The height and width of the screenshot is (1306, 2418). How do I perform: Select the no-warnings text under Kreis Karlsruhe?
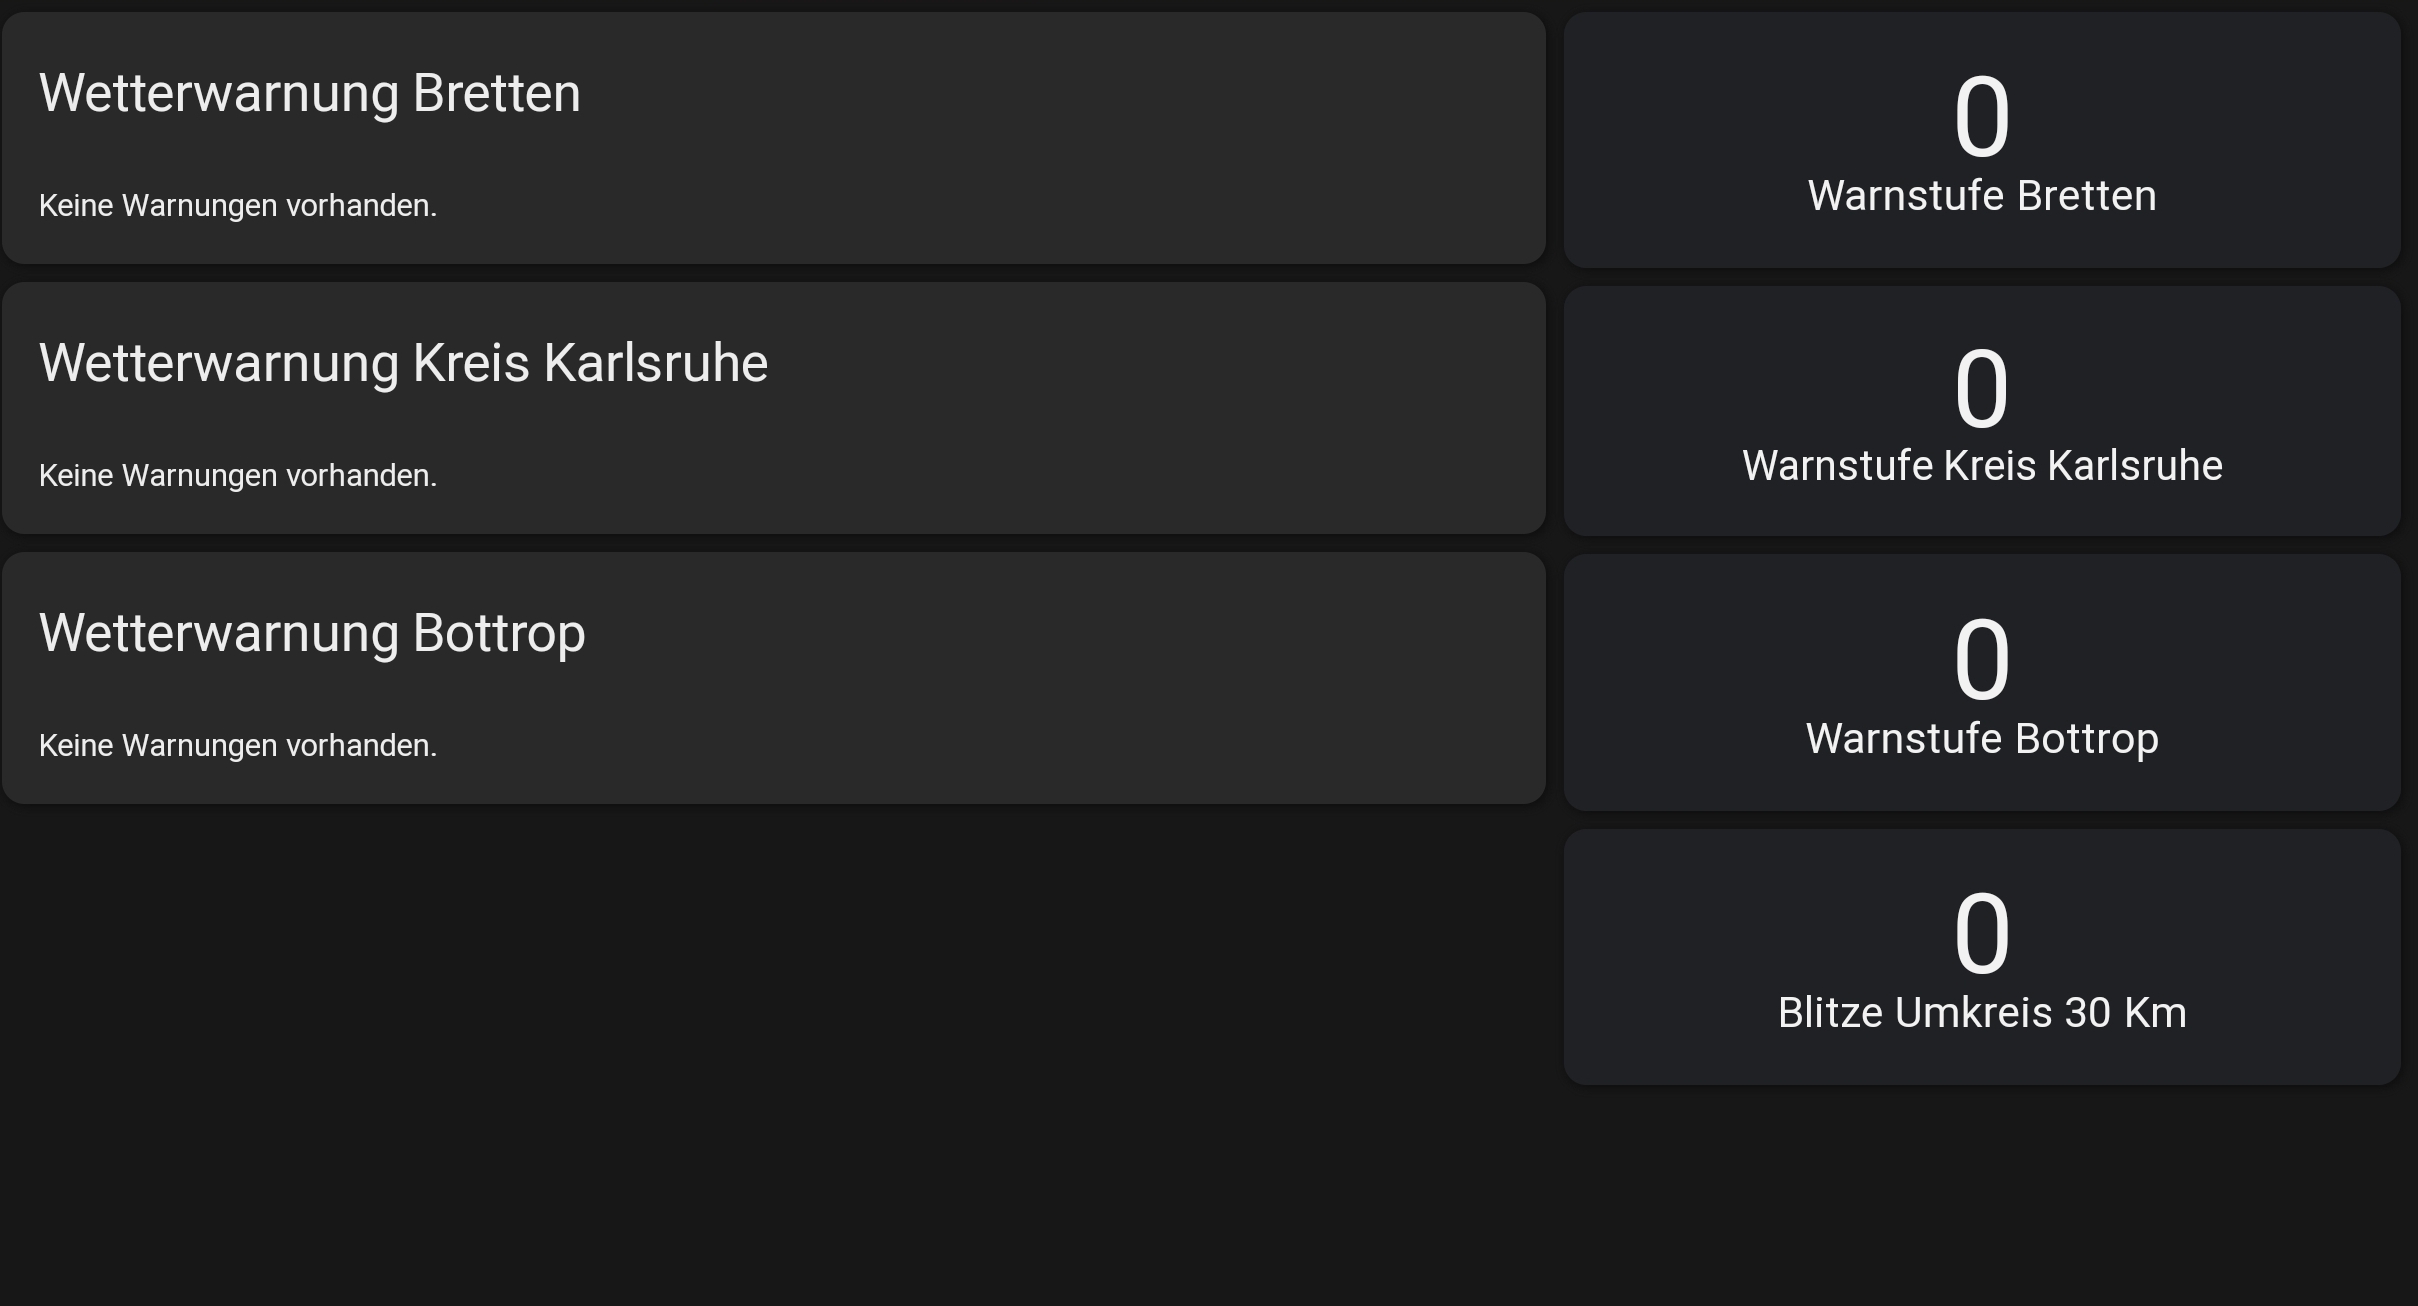pos(238,476)
